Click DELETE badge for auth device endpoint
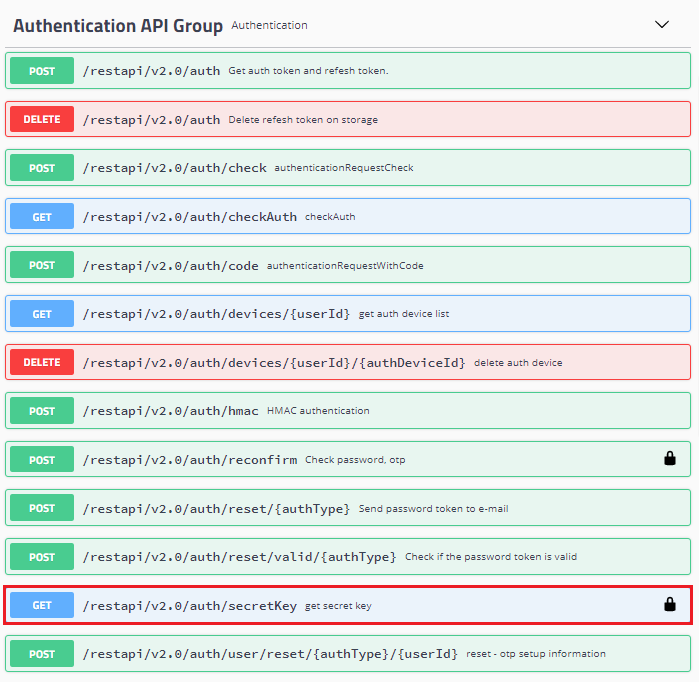699x682 pixels. [x=42, y=362]
